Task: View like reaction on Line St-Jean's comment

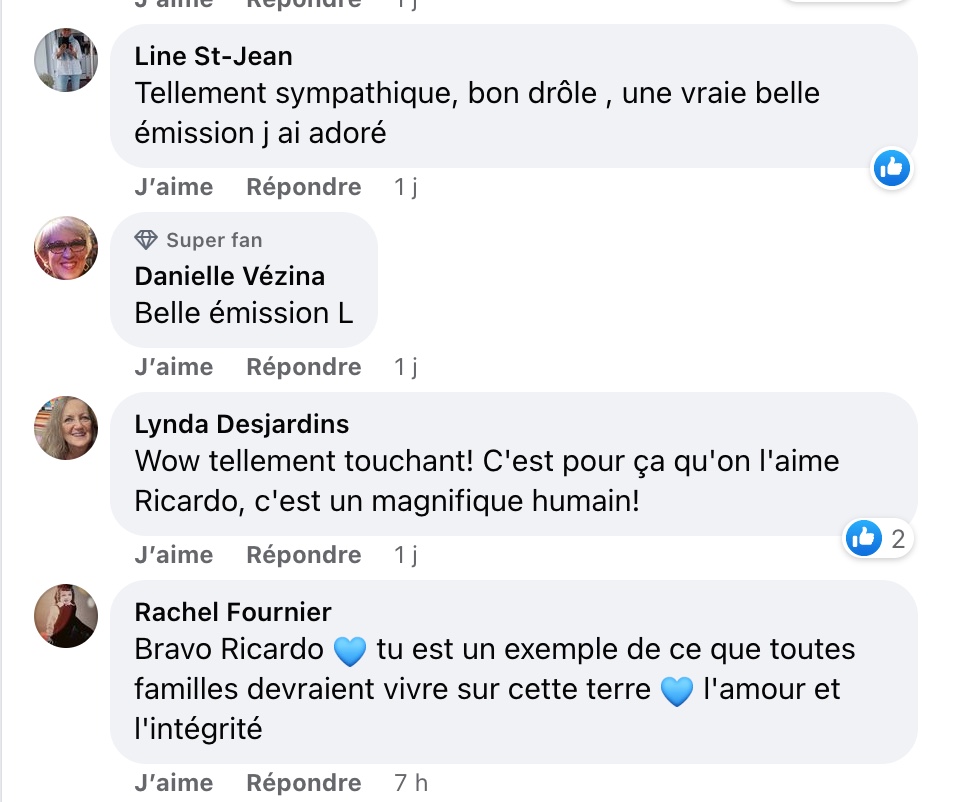Action: pos(891,168)
